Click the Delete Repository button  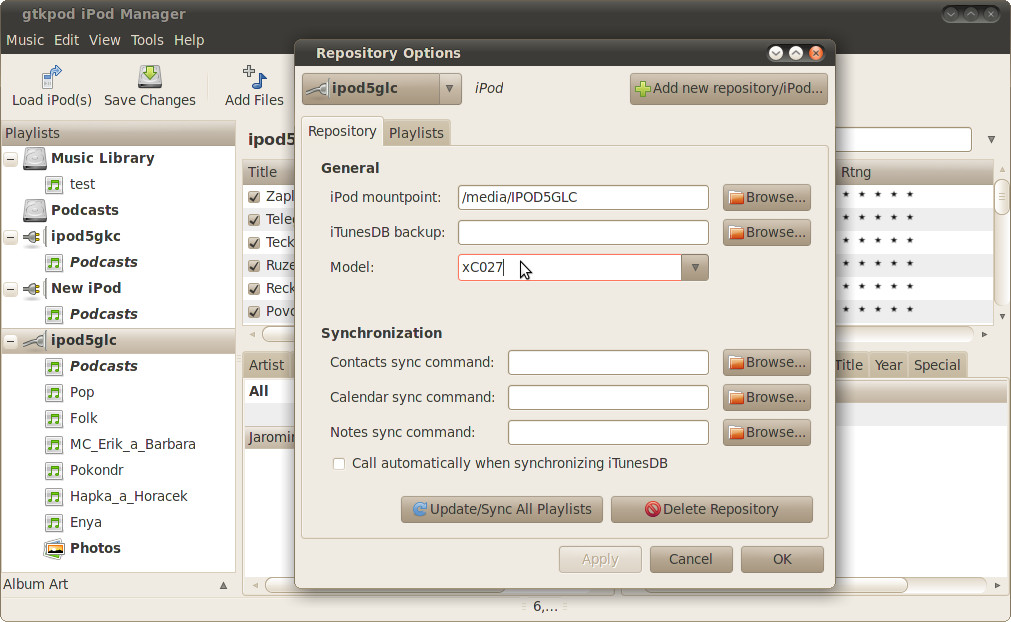click(x=712, y=509)
